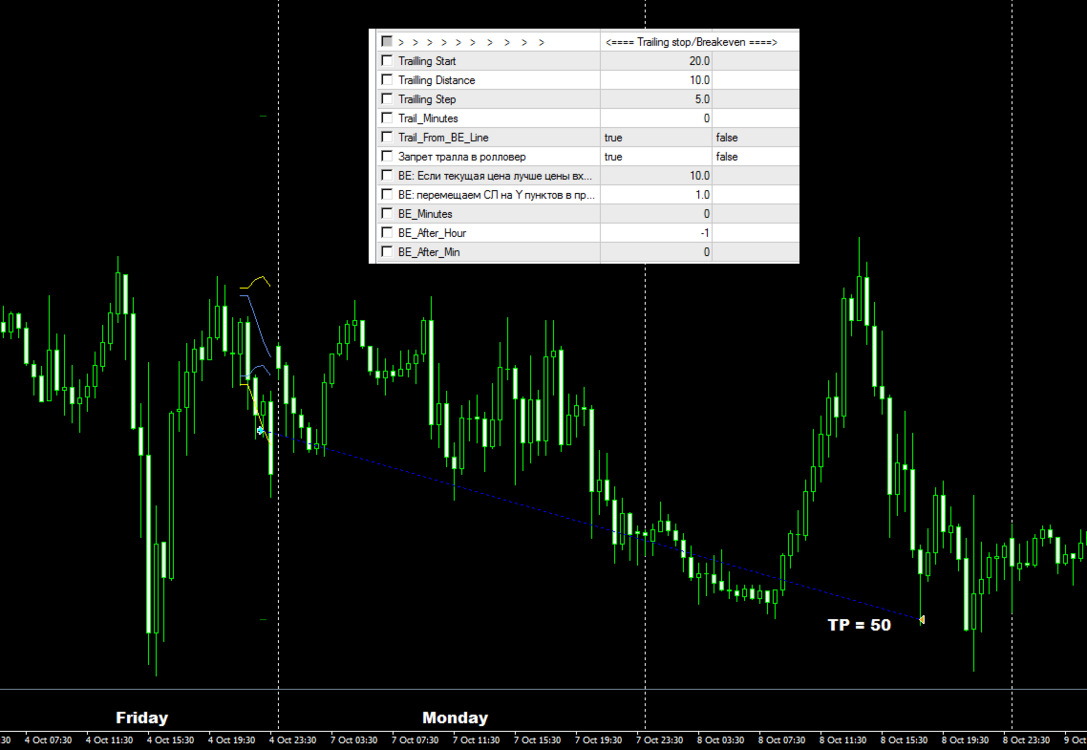Click '8 Oct 07:30' on the time axis
The width and height of the screenshot is (1087, 750).
pyautogui.click(x=782, y=740)
